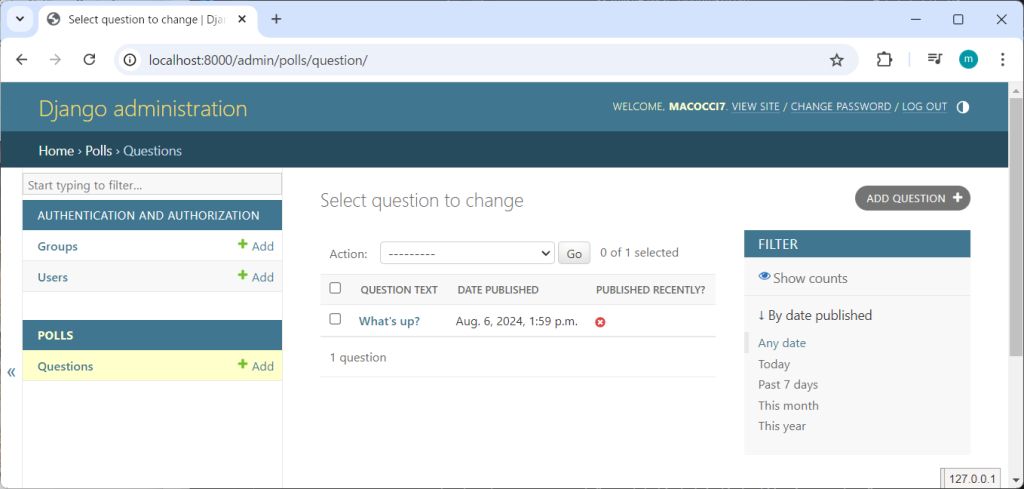Tick the select-all checkbox in the table header
The height and width of the screenshot is (489, 1024).
coord(335,289)
